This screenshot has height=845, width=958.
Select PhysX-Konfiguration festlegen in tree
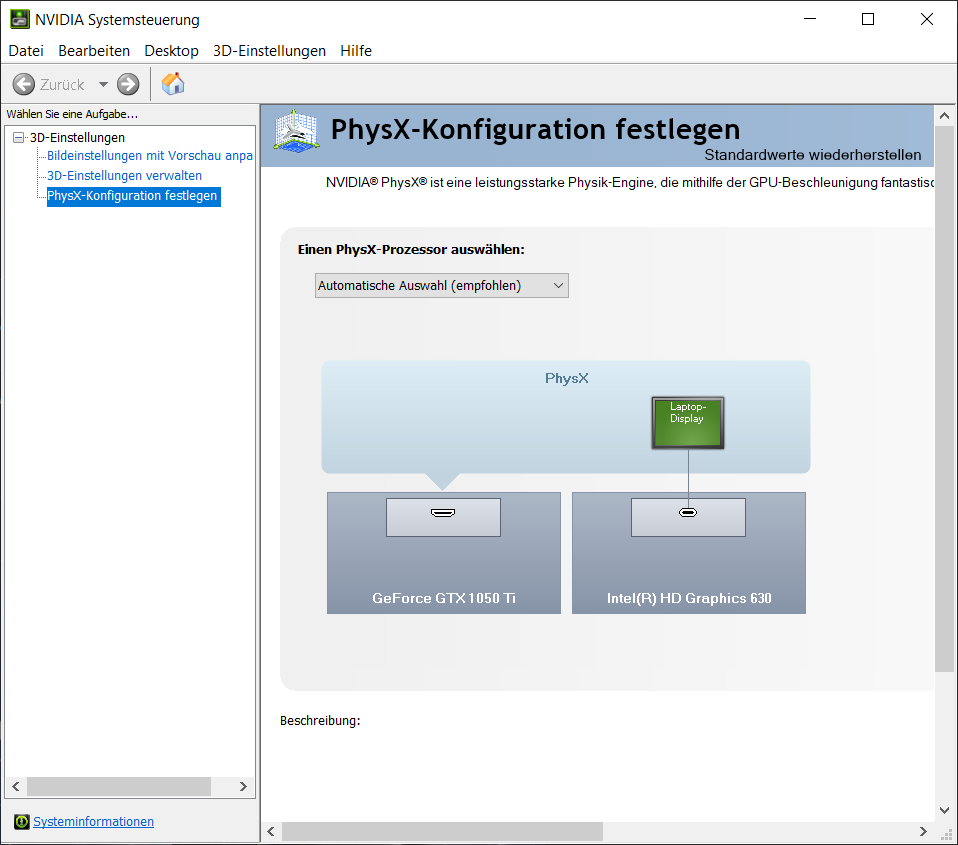tap(133, 196)
